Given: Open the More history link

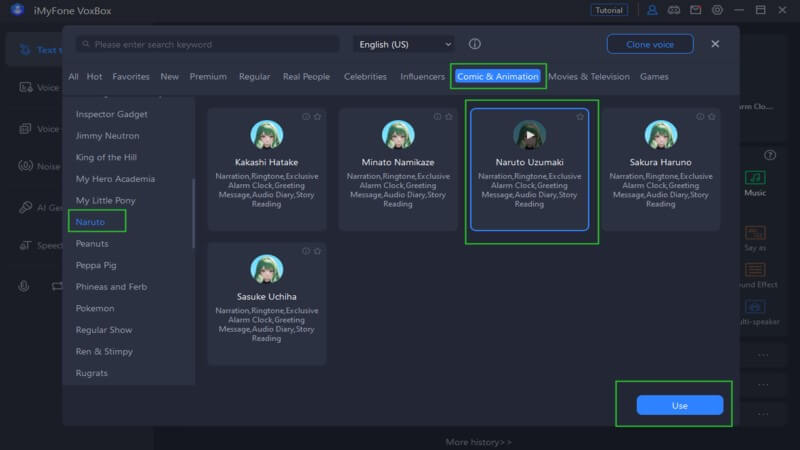Looking at the screenshot, I should coord(479,442).
